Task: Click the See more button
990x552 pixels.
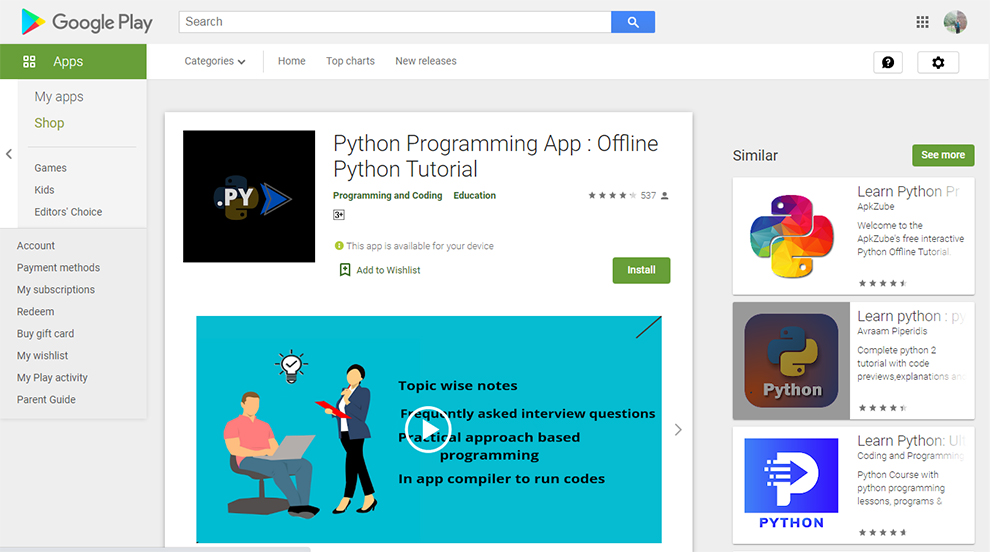Action: coord(943,155)
